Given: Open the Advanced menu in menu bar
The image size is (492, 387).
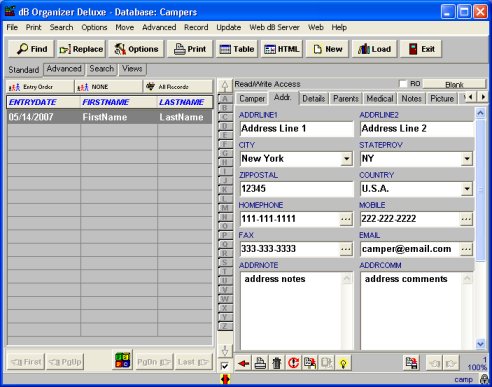Looking at the screenshot, I should pyautogui.click(x=159, y=27).
